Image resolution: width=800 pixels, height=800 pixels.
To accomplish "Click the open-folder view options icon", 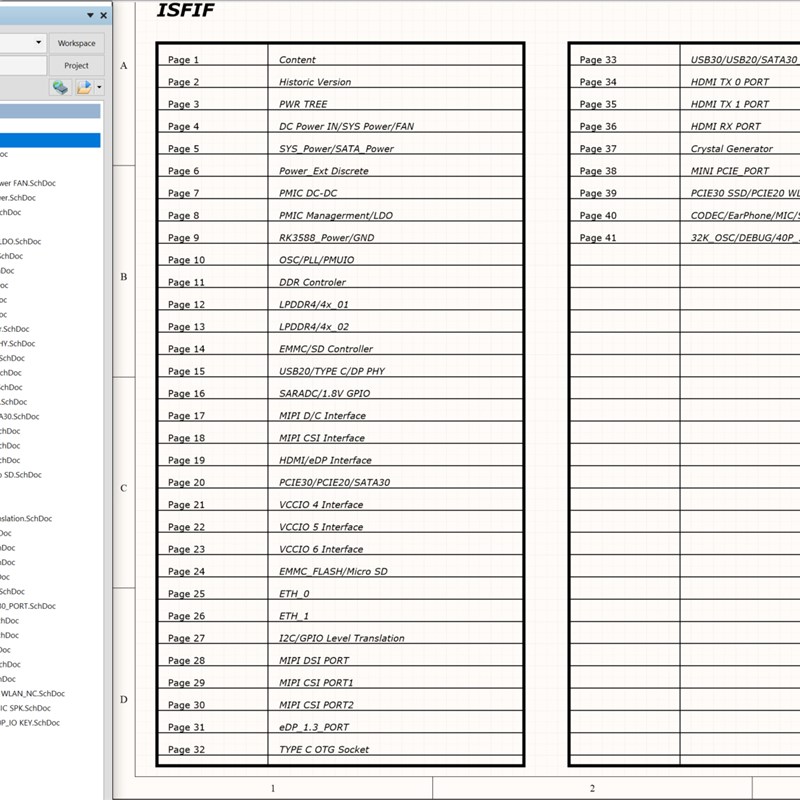I will (x=84, y=87).
